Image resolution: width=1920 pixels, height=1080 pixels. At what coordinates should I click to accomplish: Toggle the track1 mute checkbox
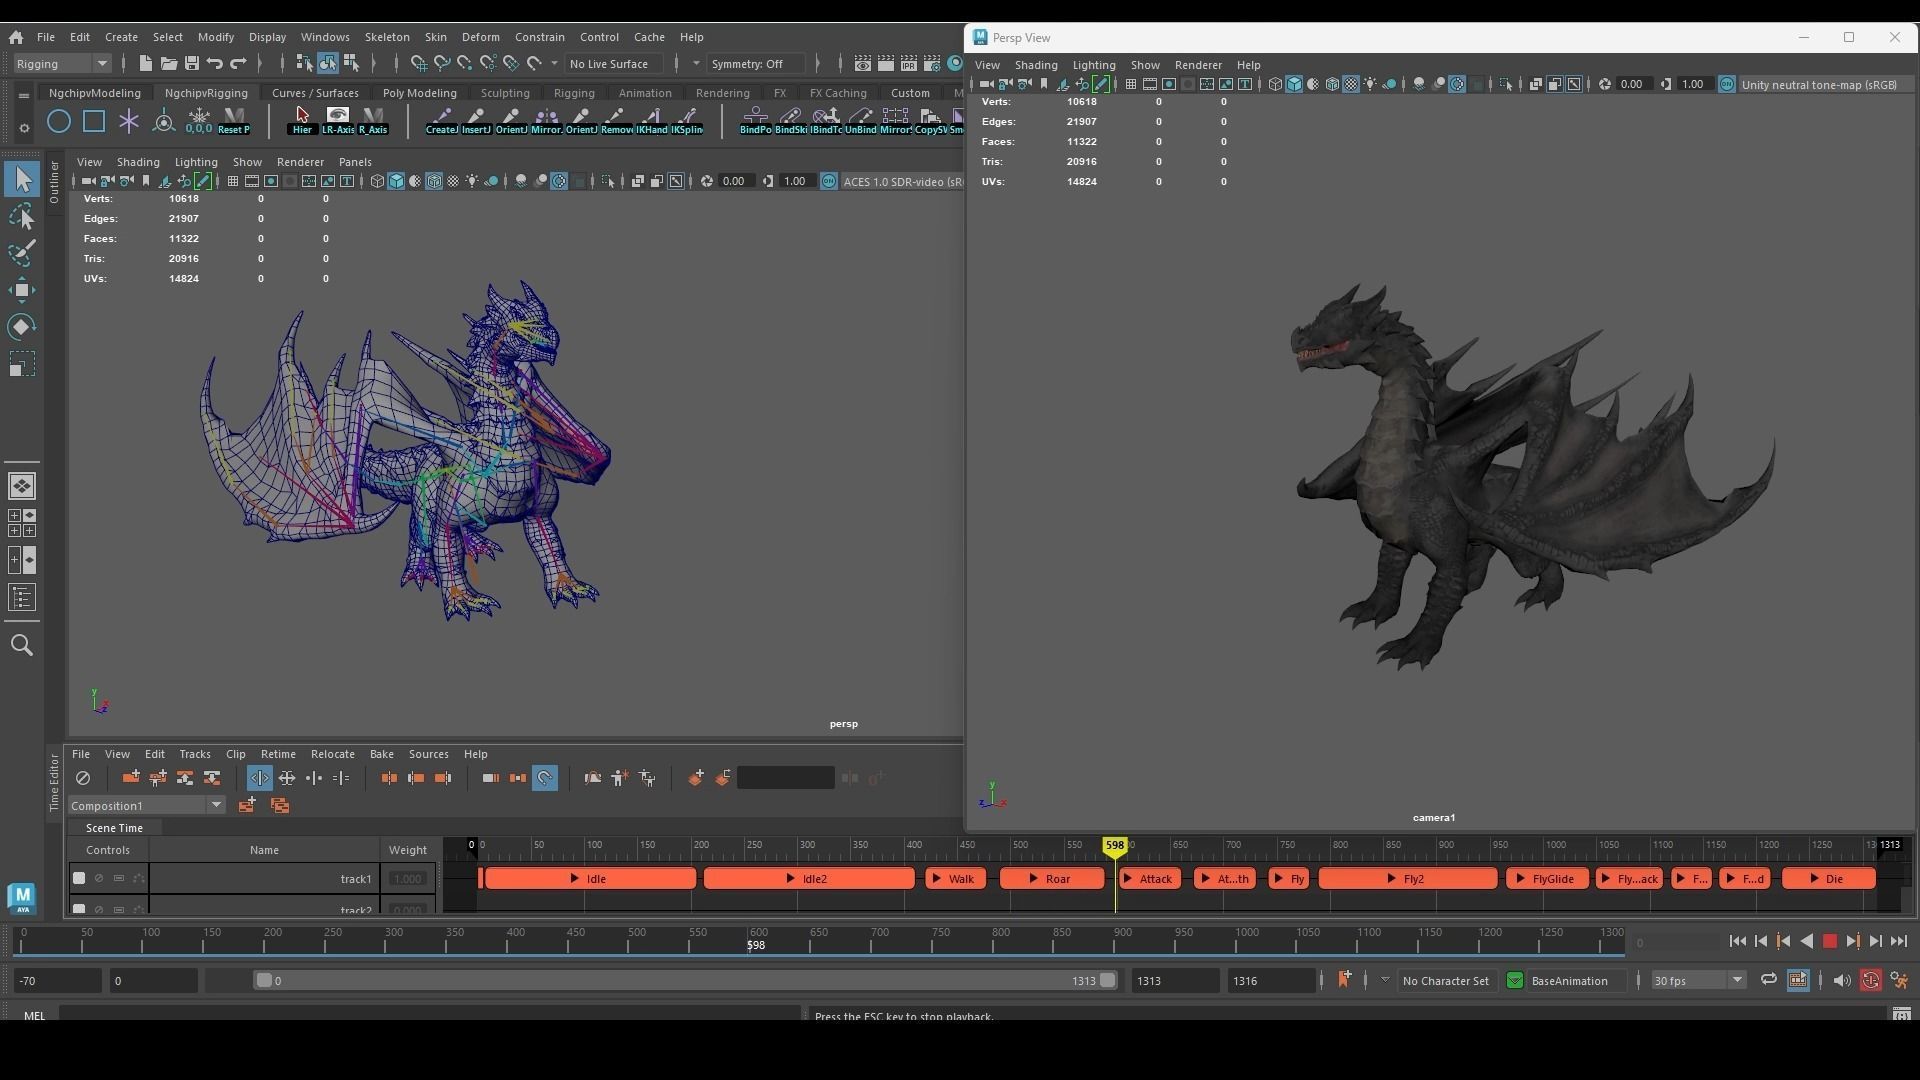pos(79,878)
